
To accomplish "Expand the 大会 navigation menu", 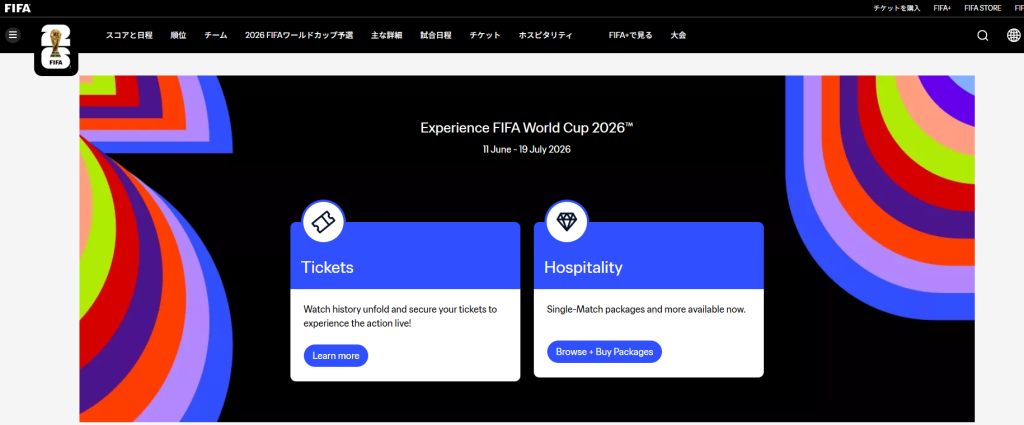I will tap(678, 36).
